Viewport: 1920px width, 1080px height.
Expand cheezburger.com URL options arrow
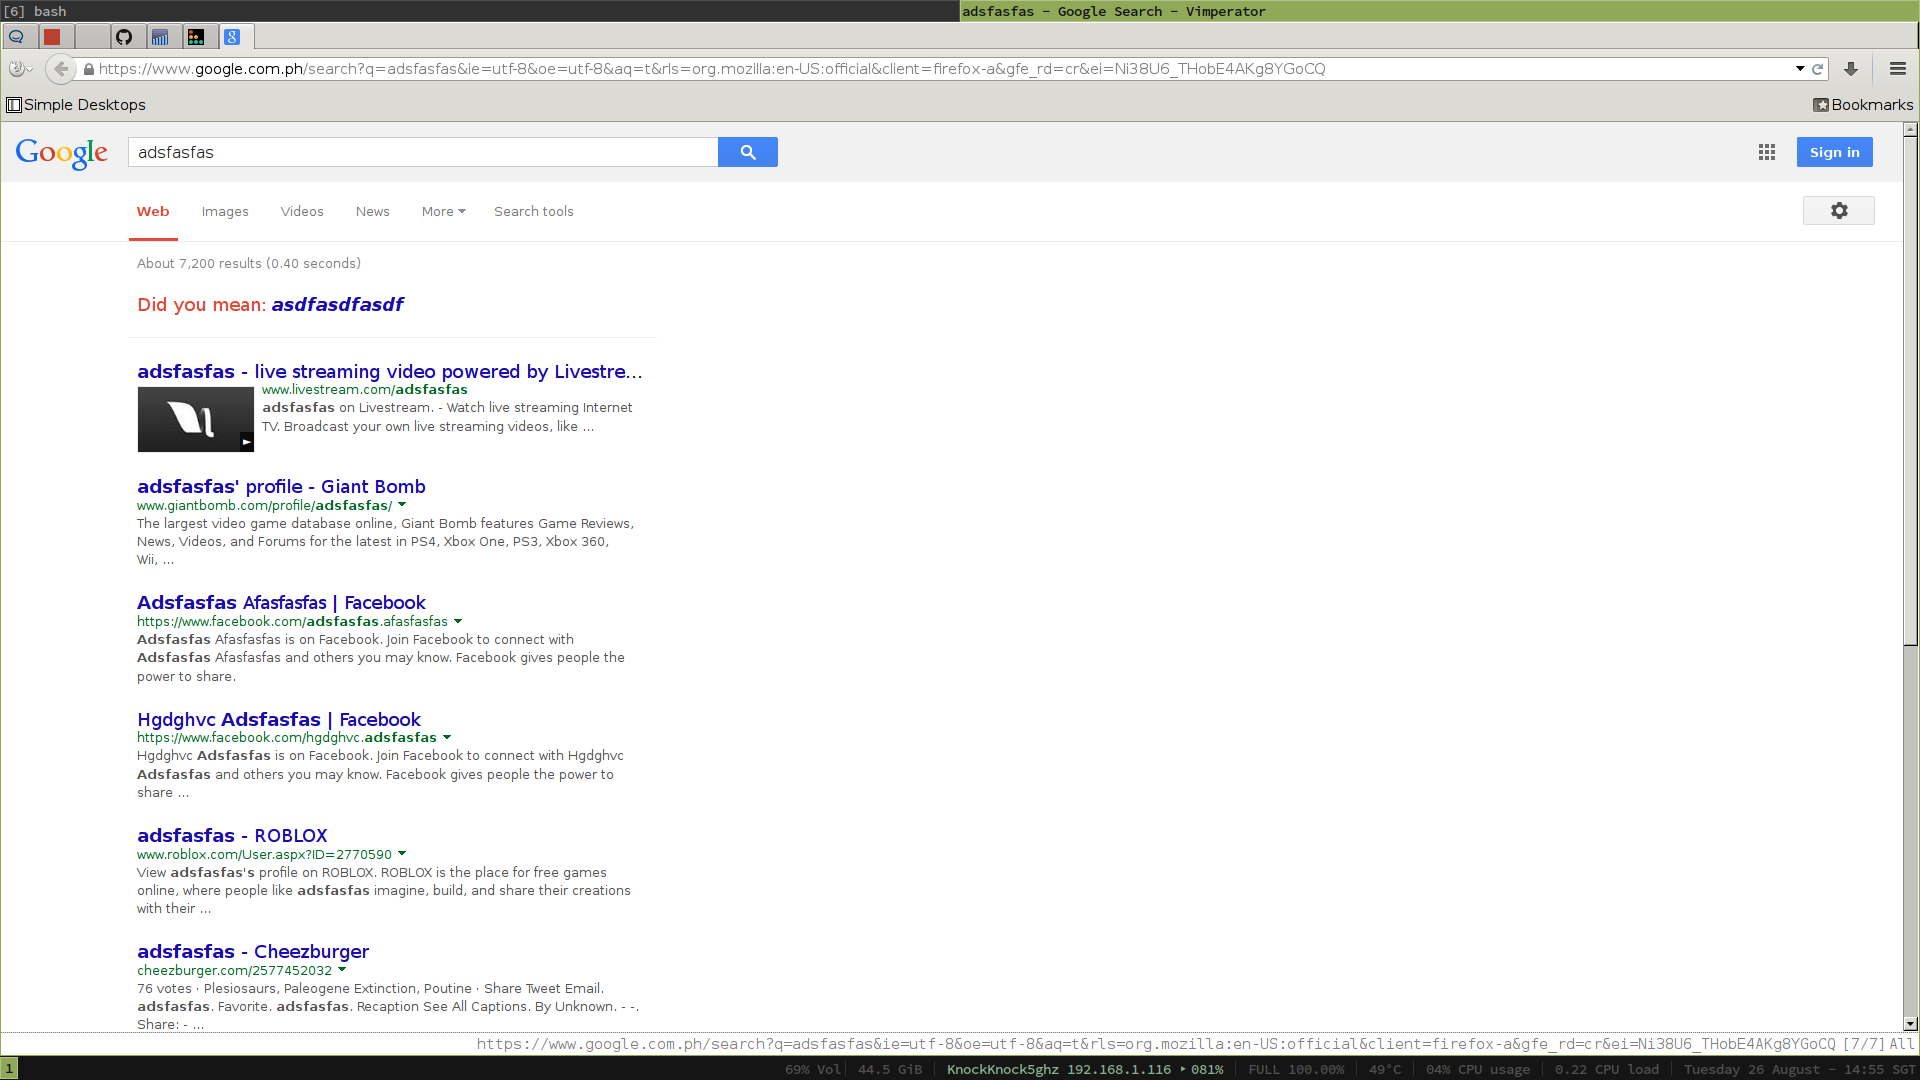342,970
